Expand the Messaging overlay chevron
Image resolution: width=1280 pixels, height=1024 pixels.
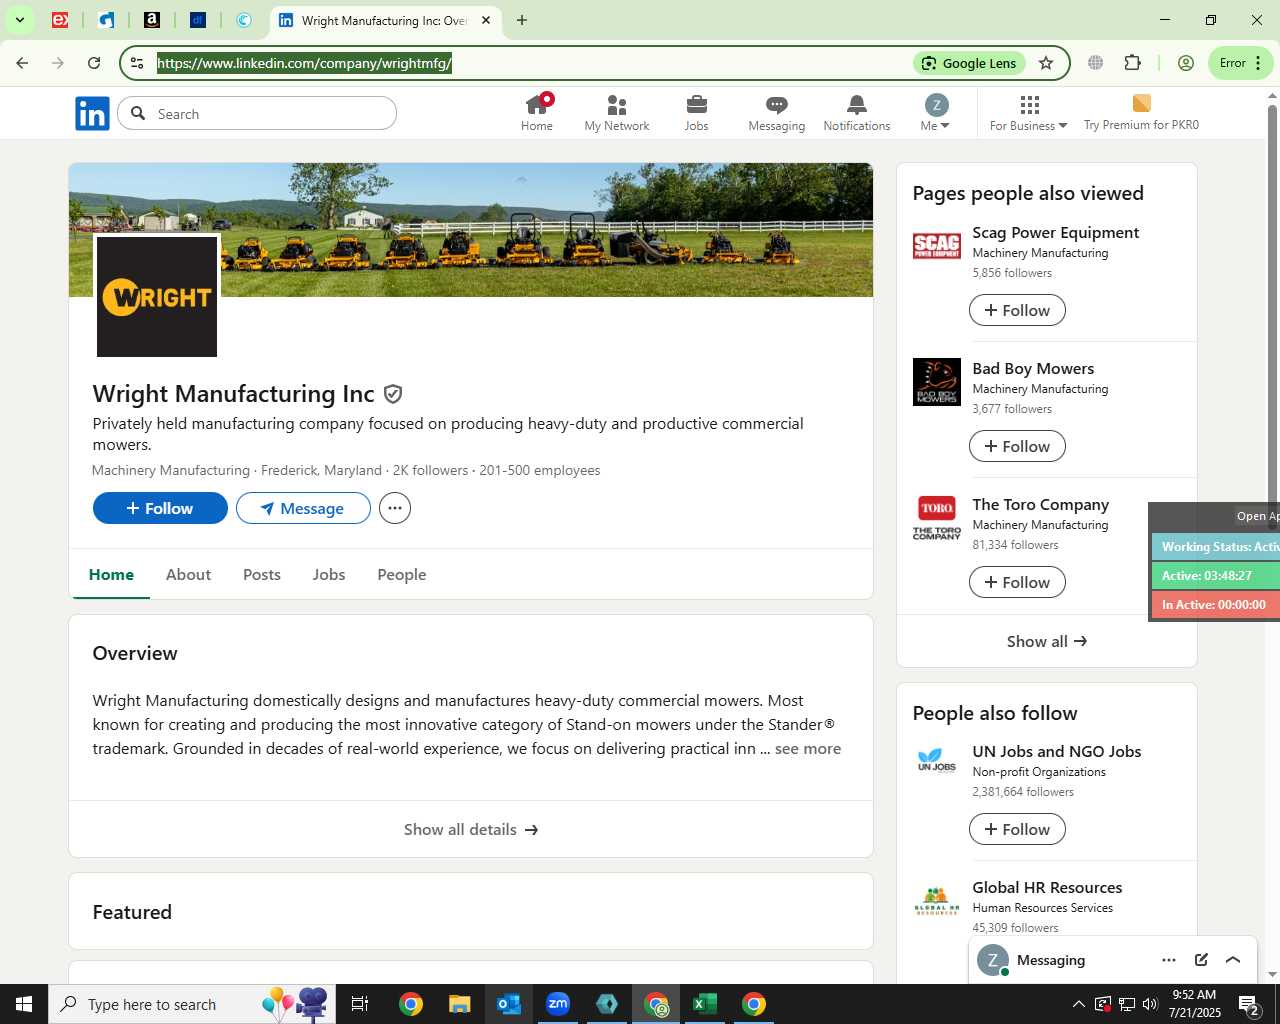1233,960
